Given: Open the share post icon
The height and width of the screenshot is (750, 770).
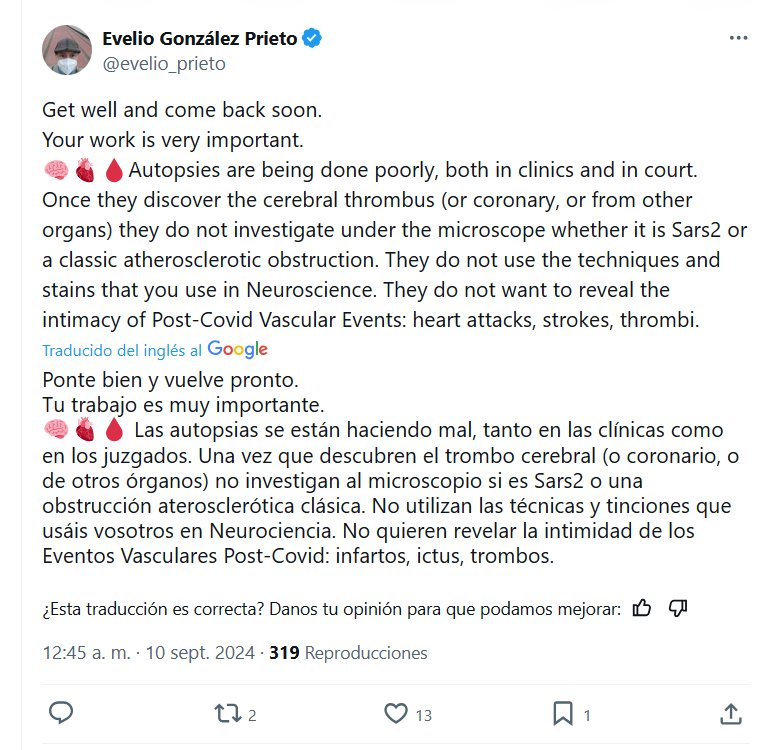Looking at the screenshot, I should coord(731,713).
